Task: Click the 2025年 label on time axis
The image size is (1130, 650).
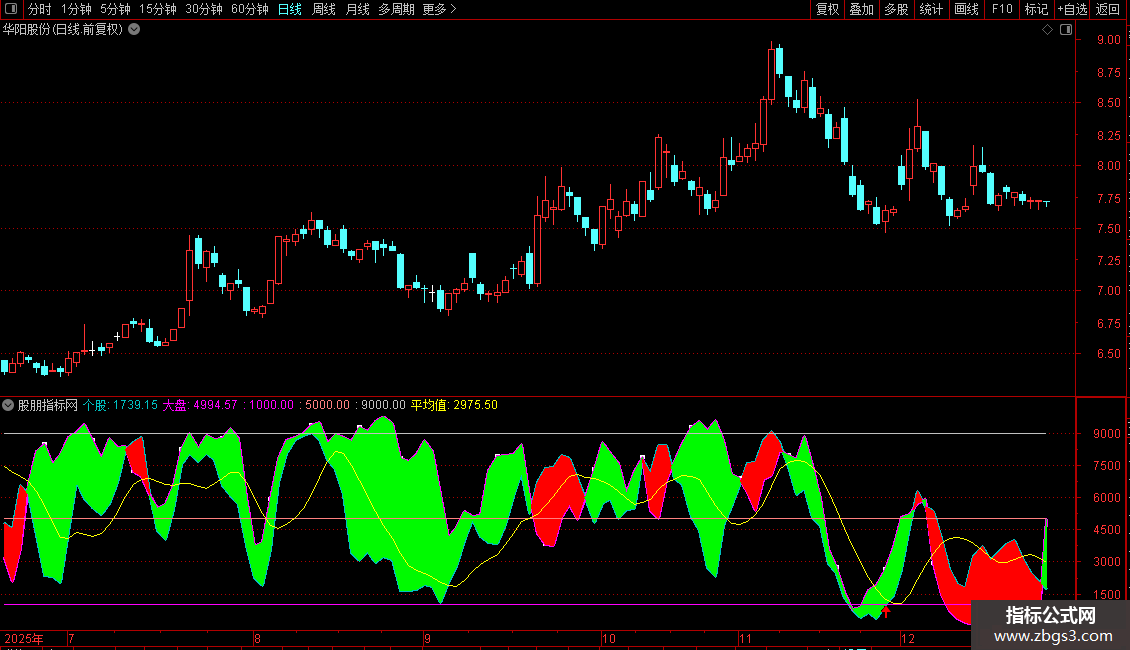Action: point(24,638)
